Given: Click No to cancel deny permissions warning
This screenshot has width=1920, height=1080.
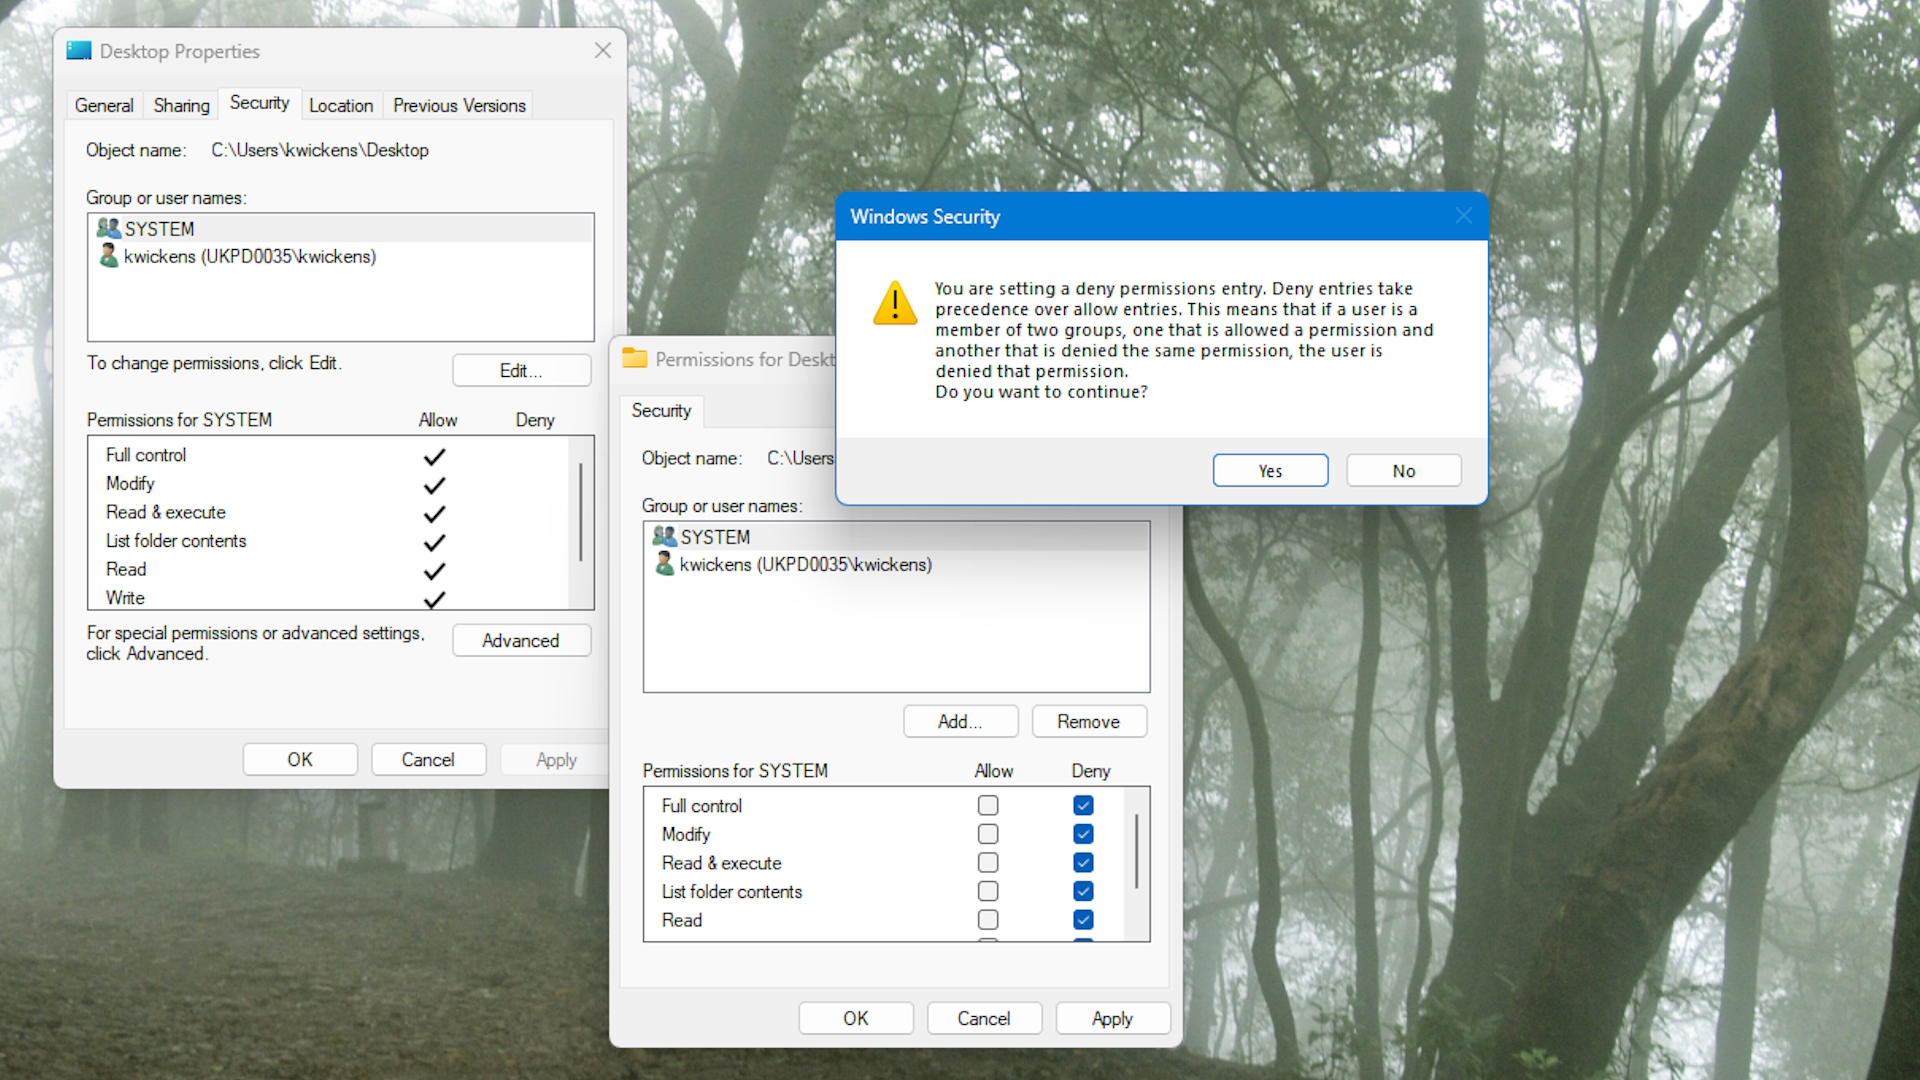Looking at the screenshot, I should (1403, 469).
